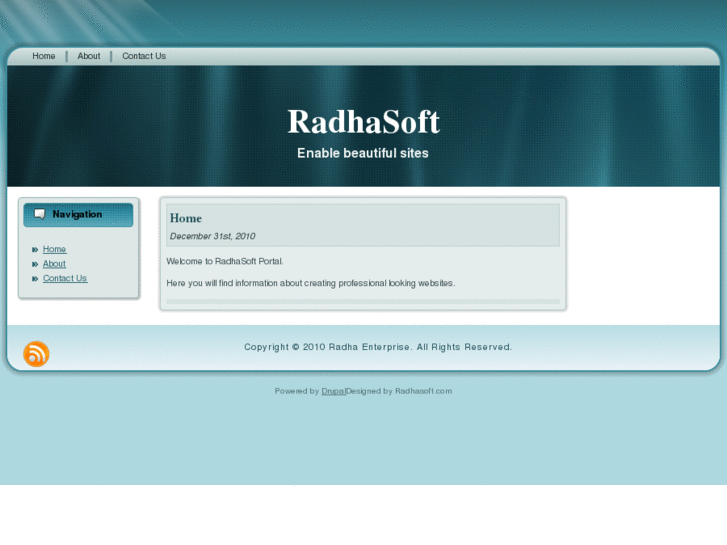The width and height of the screenshot is (727, 545).
Task: Open About in the top menu bar
Action: pyautogui.click(x=89, y=56)
